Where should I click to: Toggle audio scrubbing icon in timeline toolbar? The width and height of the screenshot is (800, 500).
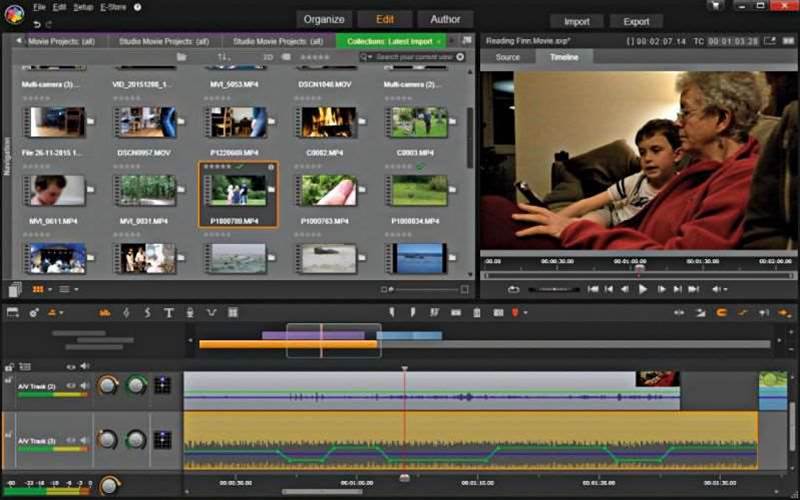coord(764,313)
